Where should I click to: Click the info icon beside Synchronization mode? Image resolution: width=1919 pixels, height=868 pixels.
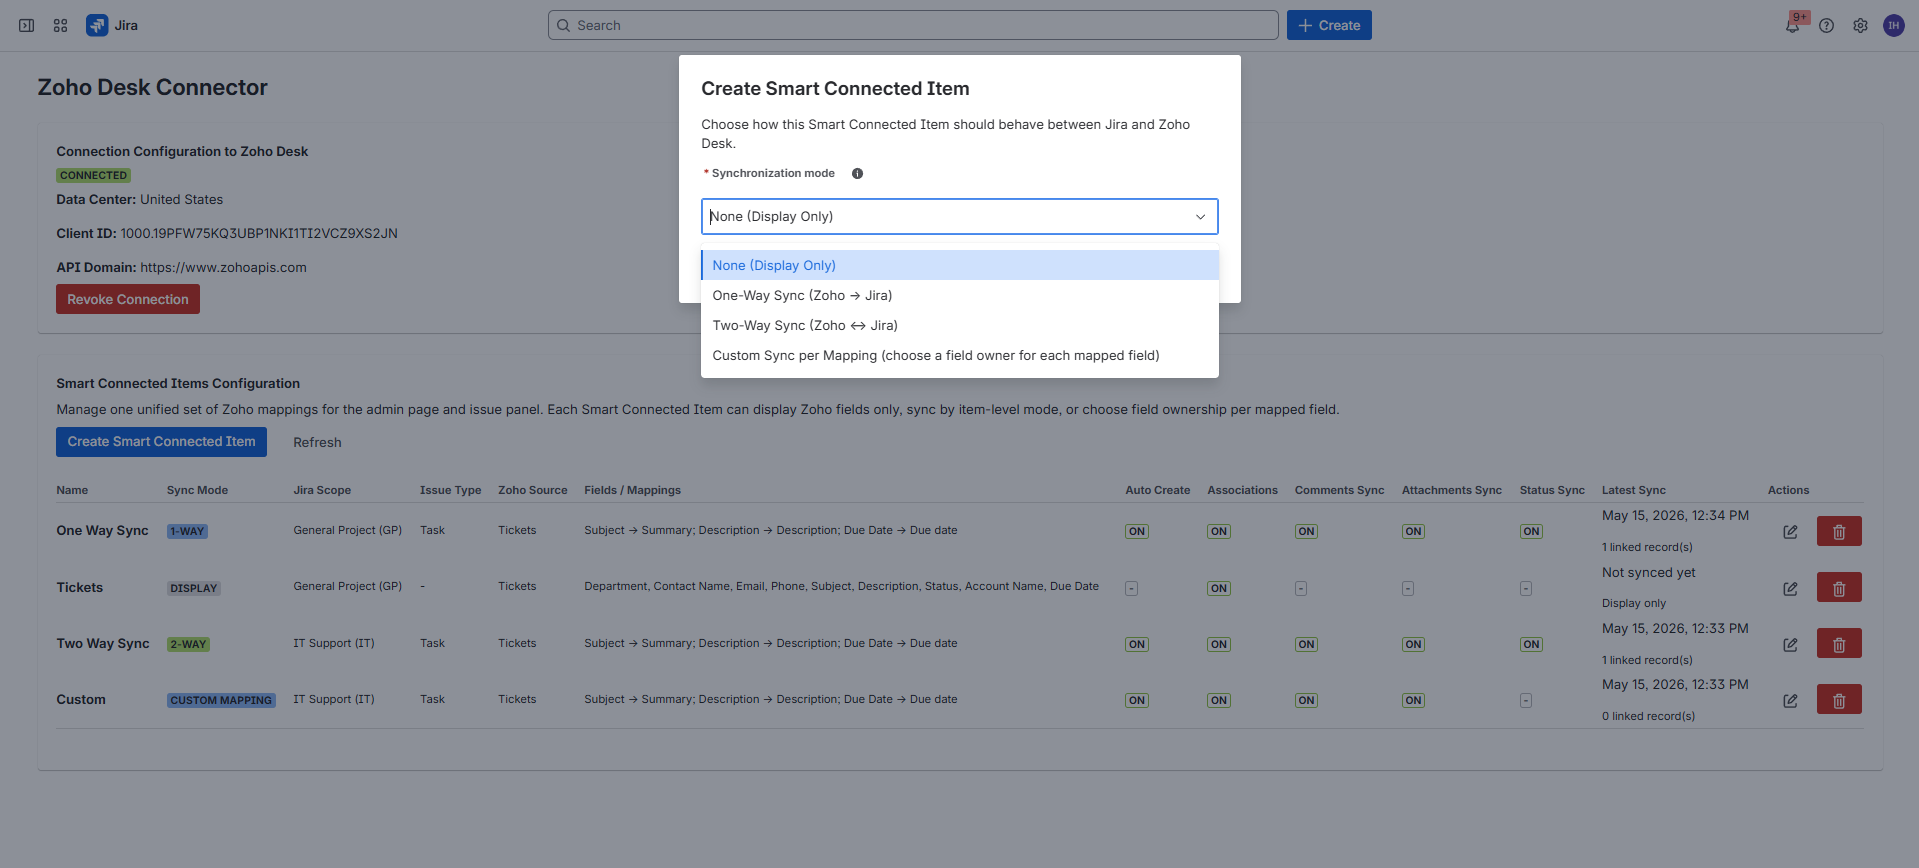pyautogui.click(x=857, y=173)
